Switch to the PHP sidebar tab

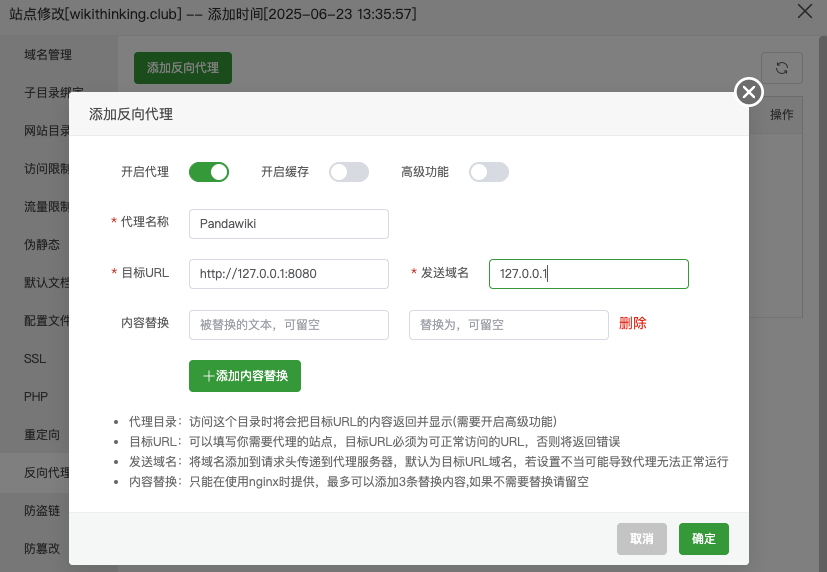(35, 397)
